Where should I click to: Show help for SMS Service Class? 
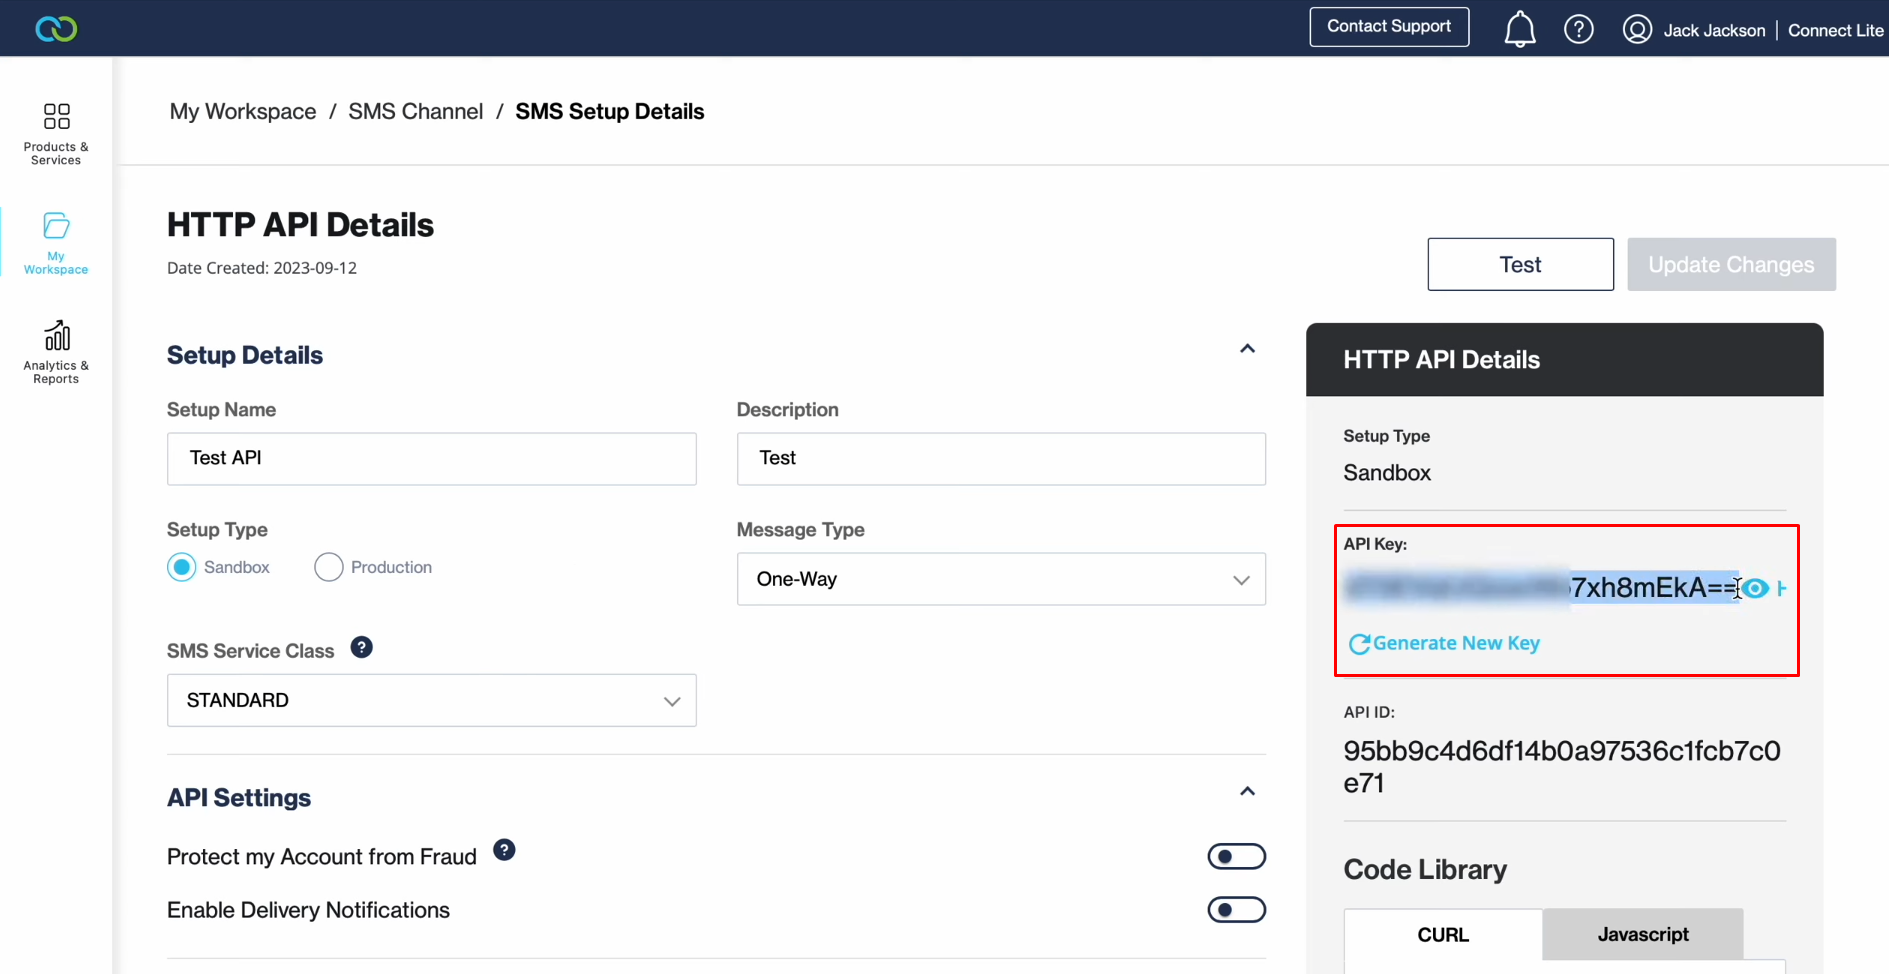pyautogui.click(x=362, y=648)
